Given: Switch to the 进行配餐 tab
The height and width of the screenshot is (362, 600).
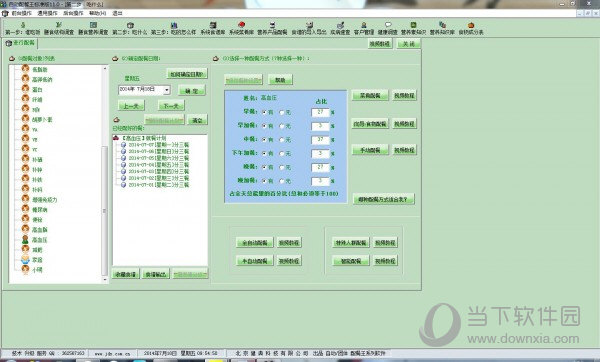Looking at the screenshot, I should 21,43.
